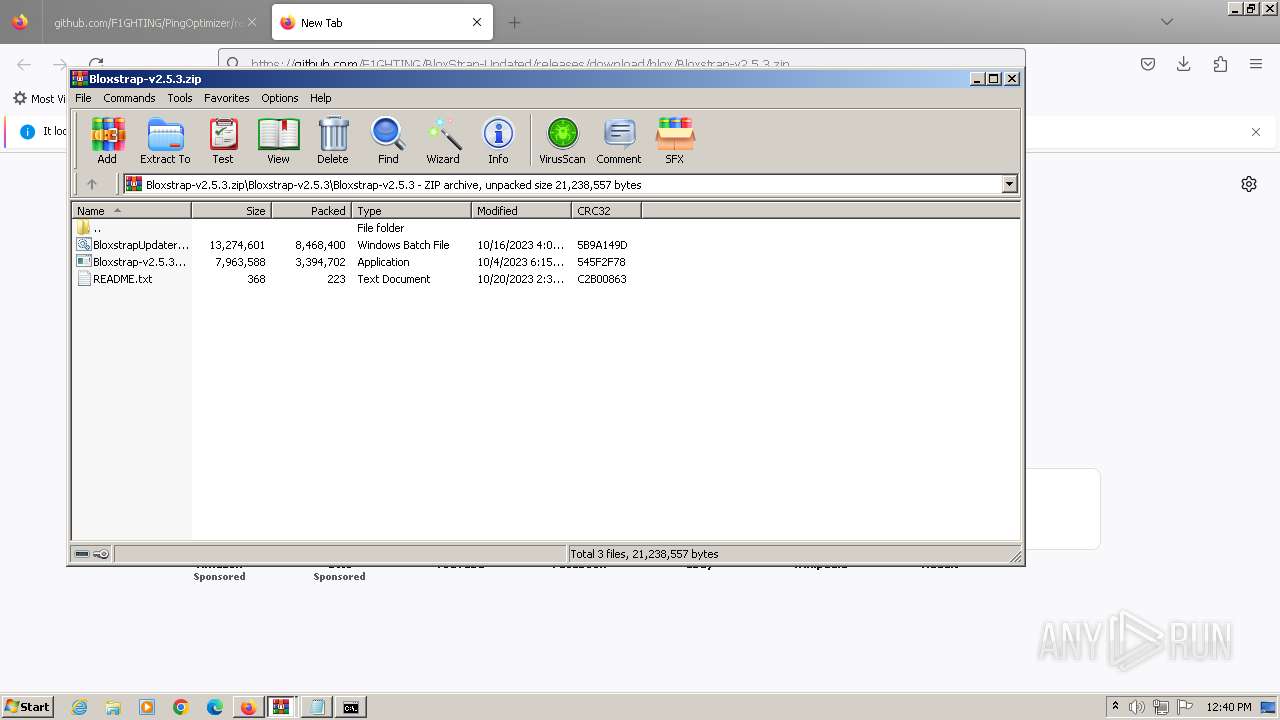This screenshot has width=1280, height=720.
Task: Open a new Firefox tab with plus
Action: (514, 22)
